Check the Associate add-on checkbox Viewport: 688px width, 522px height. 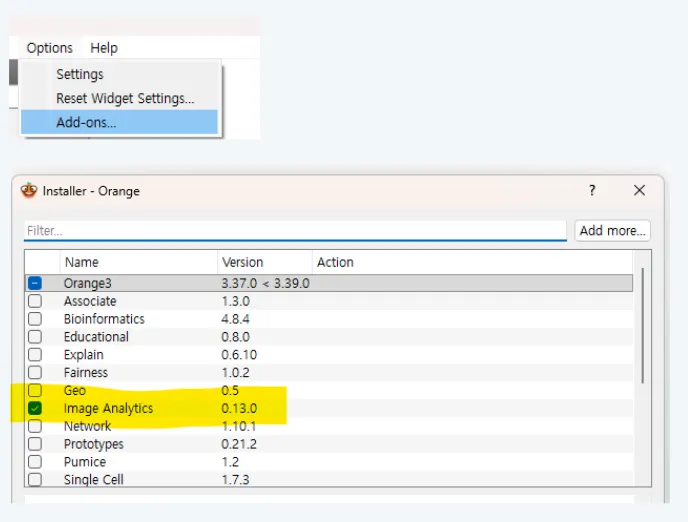tap(35, 301)
